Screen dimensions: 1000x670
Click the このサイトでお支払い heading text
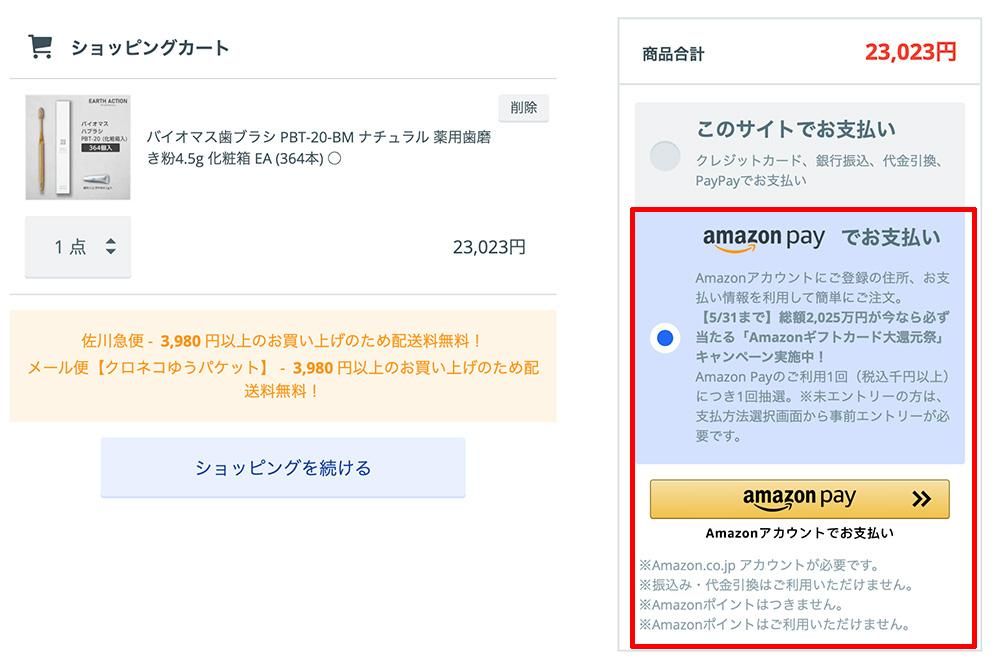pos(795,129)
